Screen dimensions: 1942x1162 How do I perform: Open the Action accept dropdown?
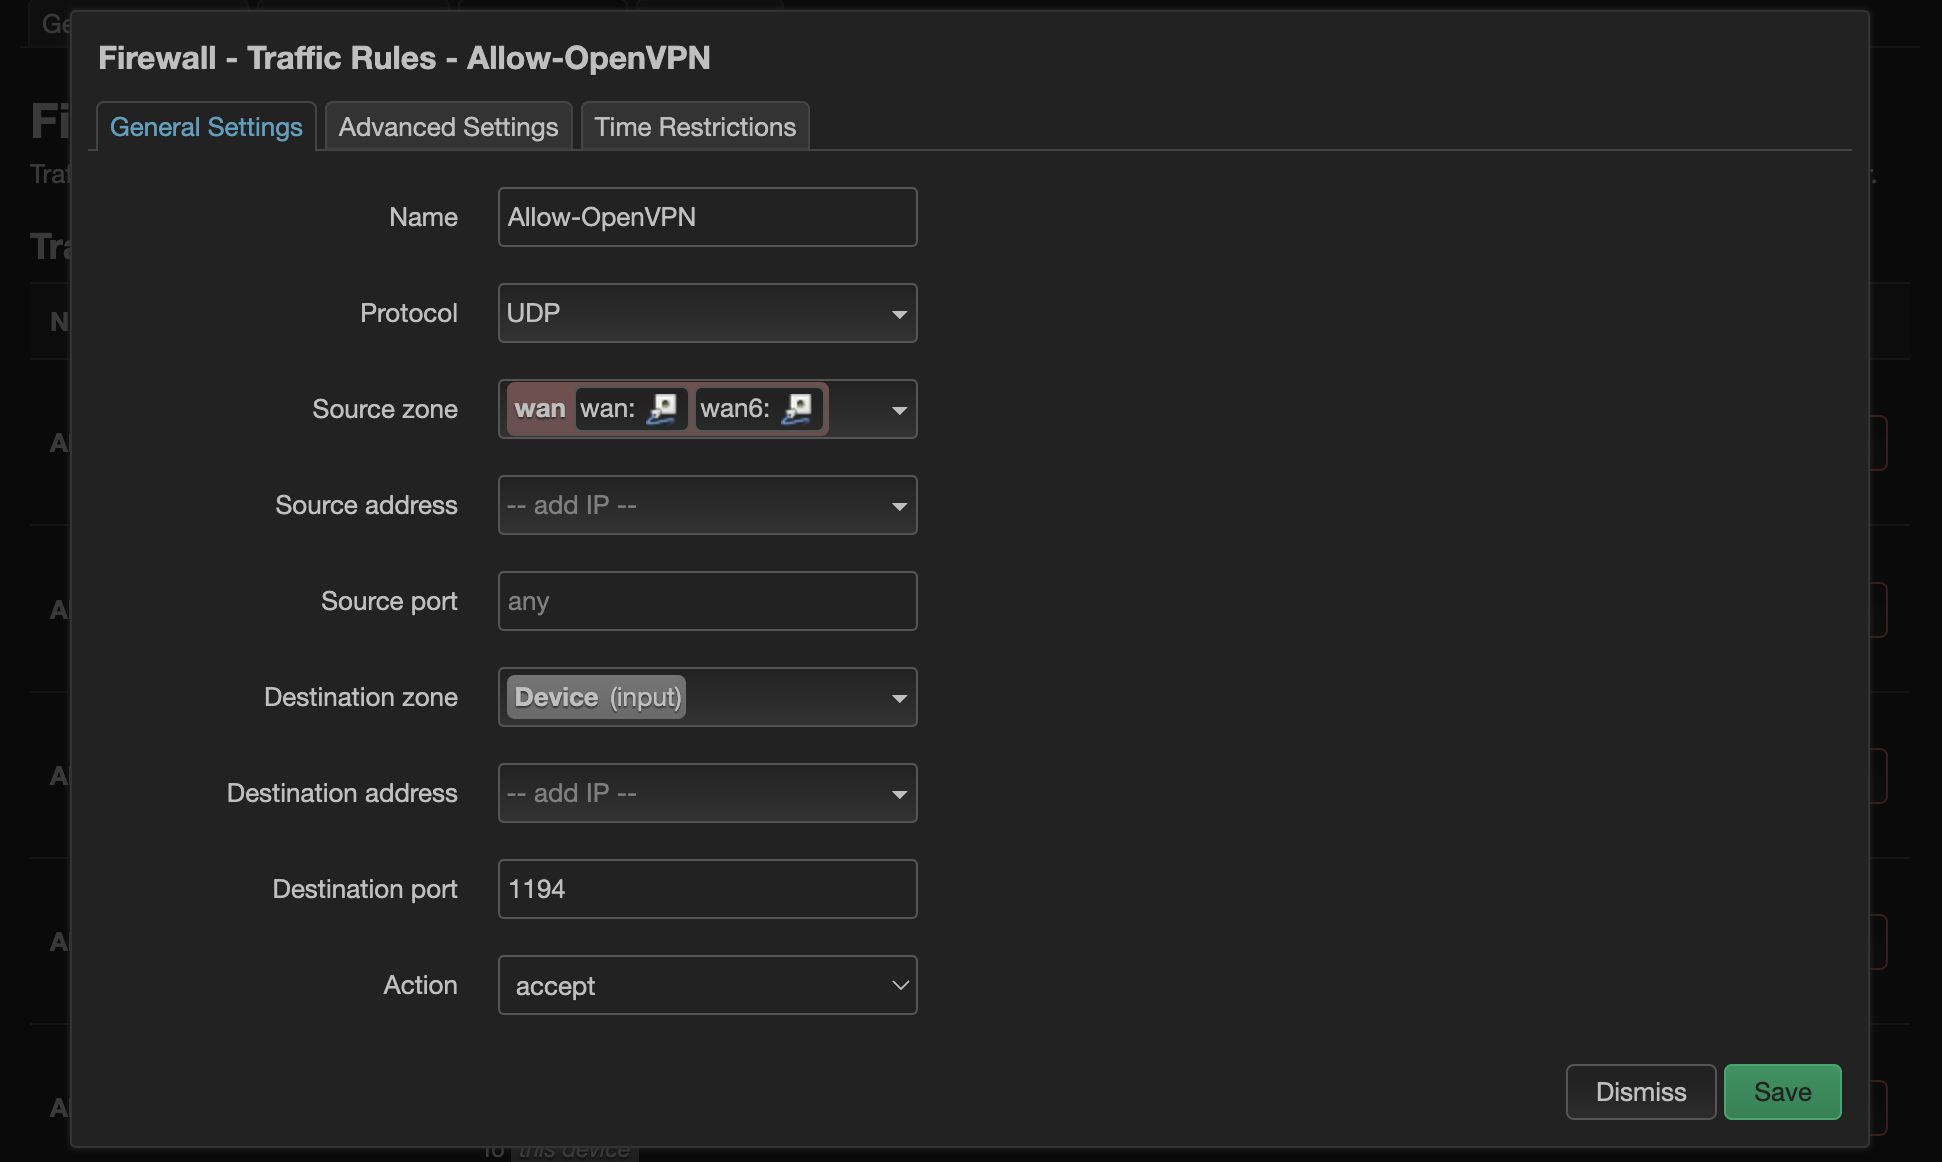pyautogui.click(x=707, y=985)
